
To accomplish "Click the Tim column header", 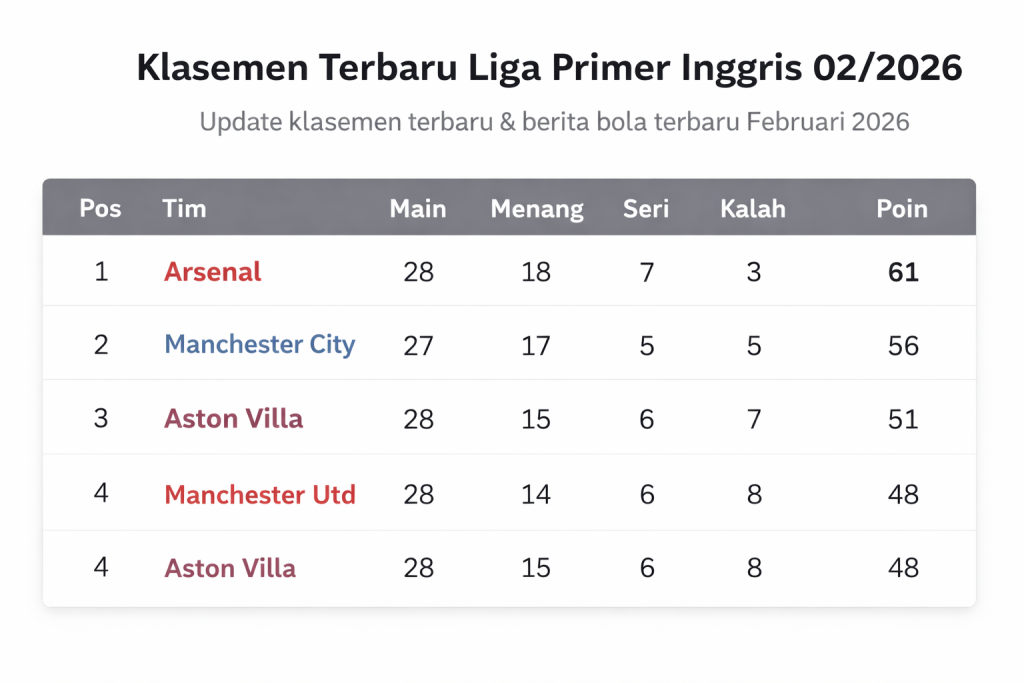I will click(x=184, y=209).
